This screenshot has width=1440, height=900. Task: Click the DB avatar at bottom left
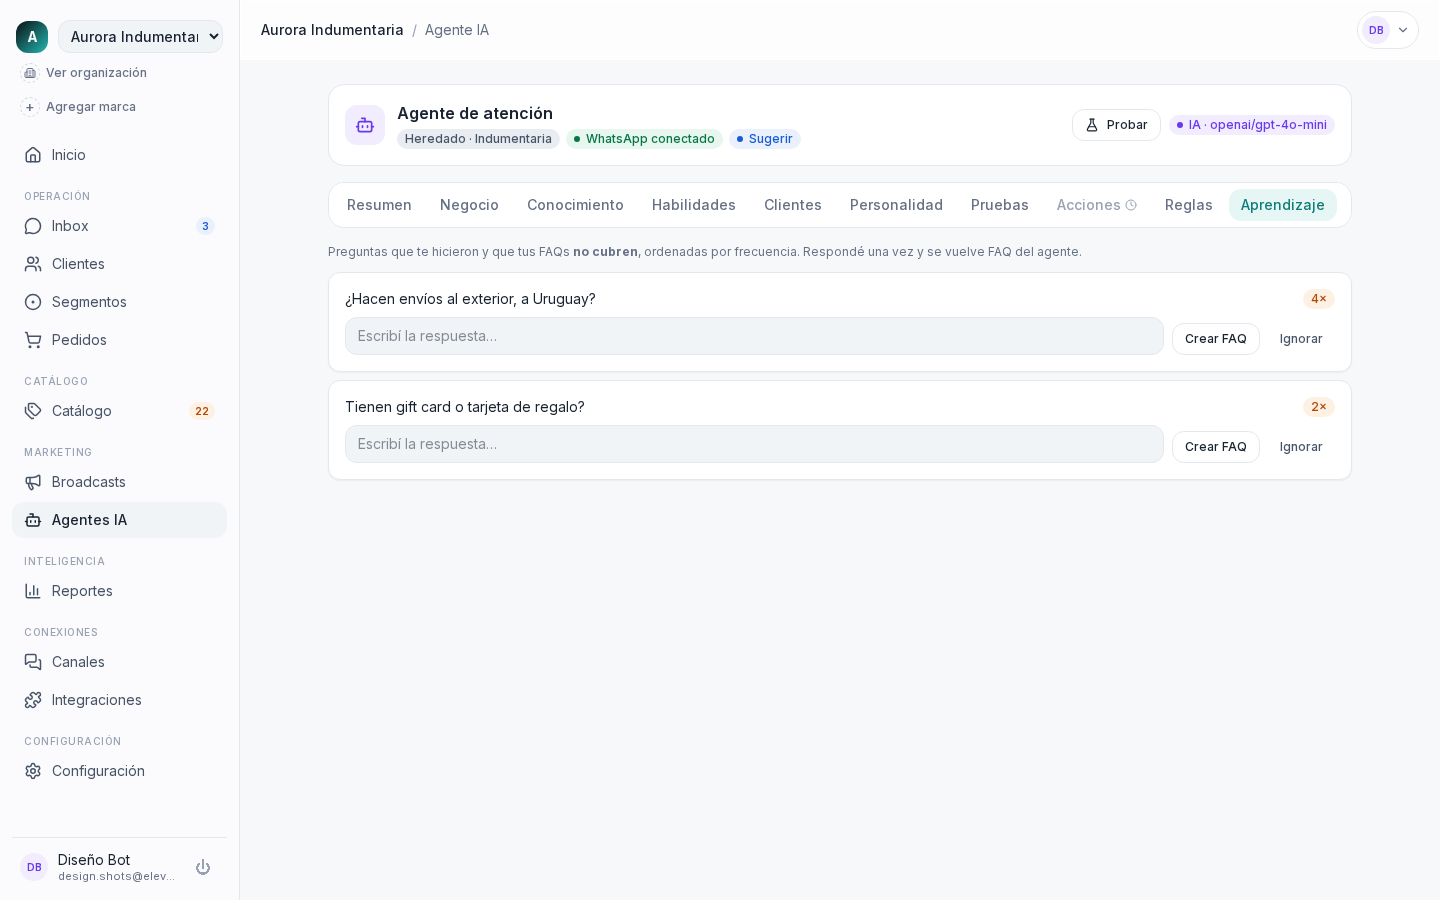click(x=34, y=867)
